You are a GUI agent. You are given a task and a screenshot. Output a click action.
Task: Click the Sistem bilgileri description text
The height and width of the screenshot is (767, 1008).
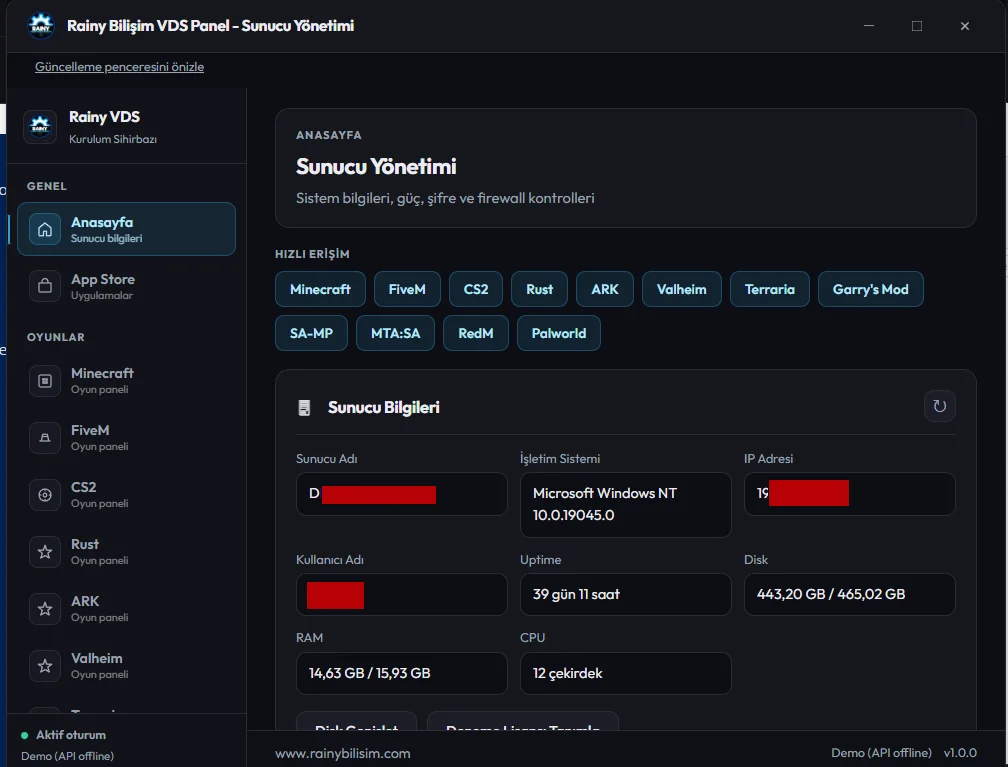click(x=445, y=198)
